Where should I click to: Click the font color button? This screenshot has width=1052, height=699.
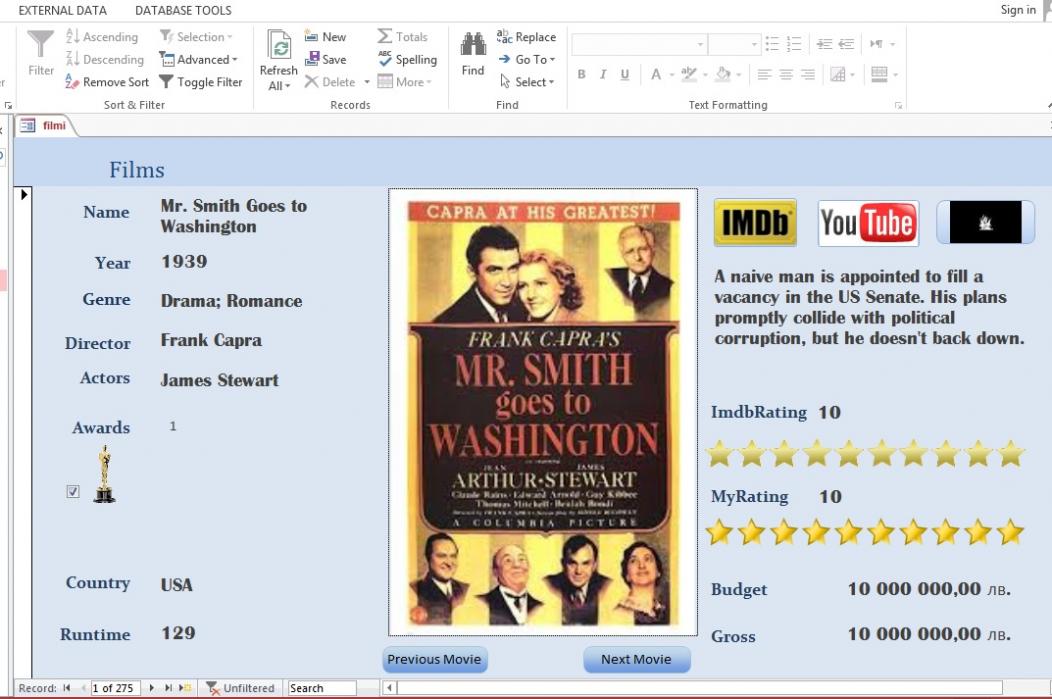pos(656,74)
